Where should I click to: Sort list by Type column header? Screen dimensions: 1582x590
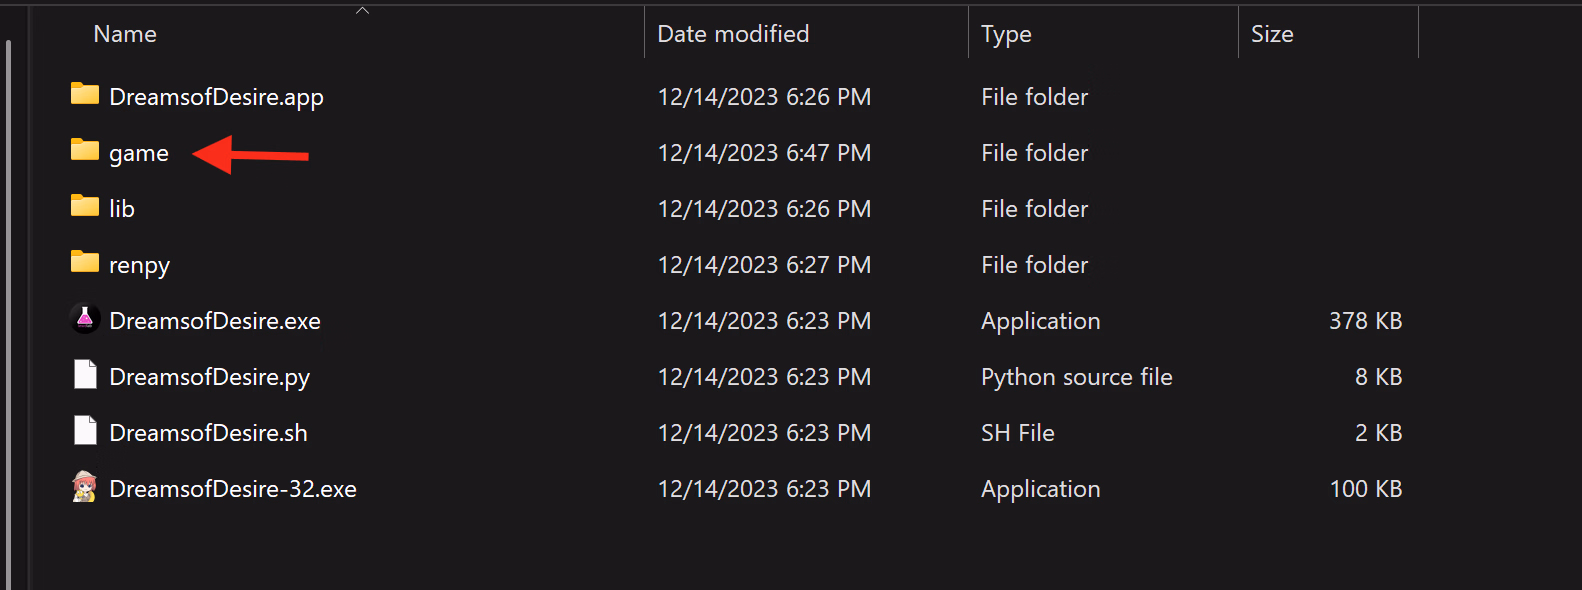point(1006,34)
